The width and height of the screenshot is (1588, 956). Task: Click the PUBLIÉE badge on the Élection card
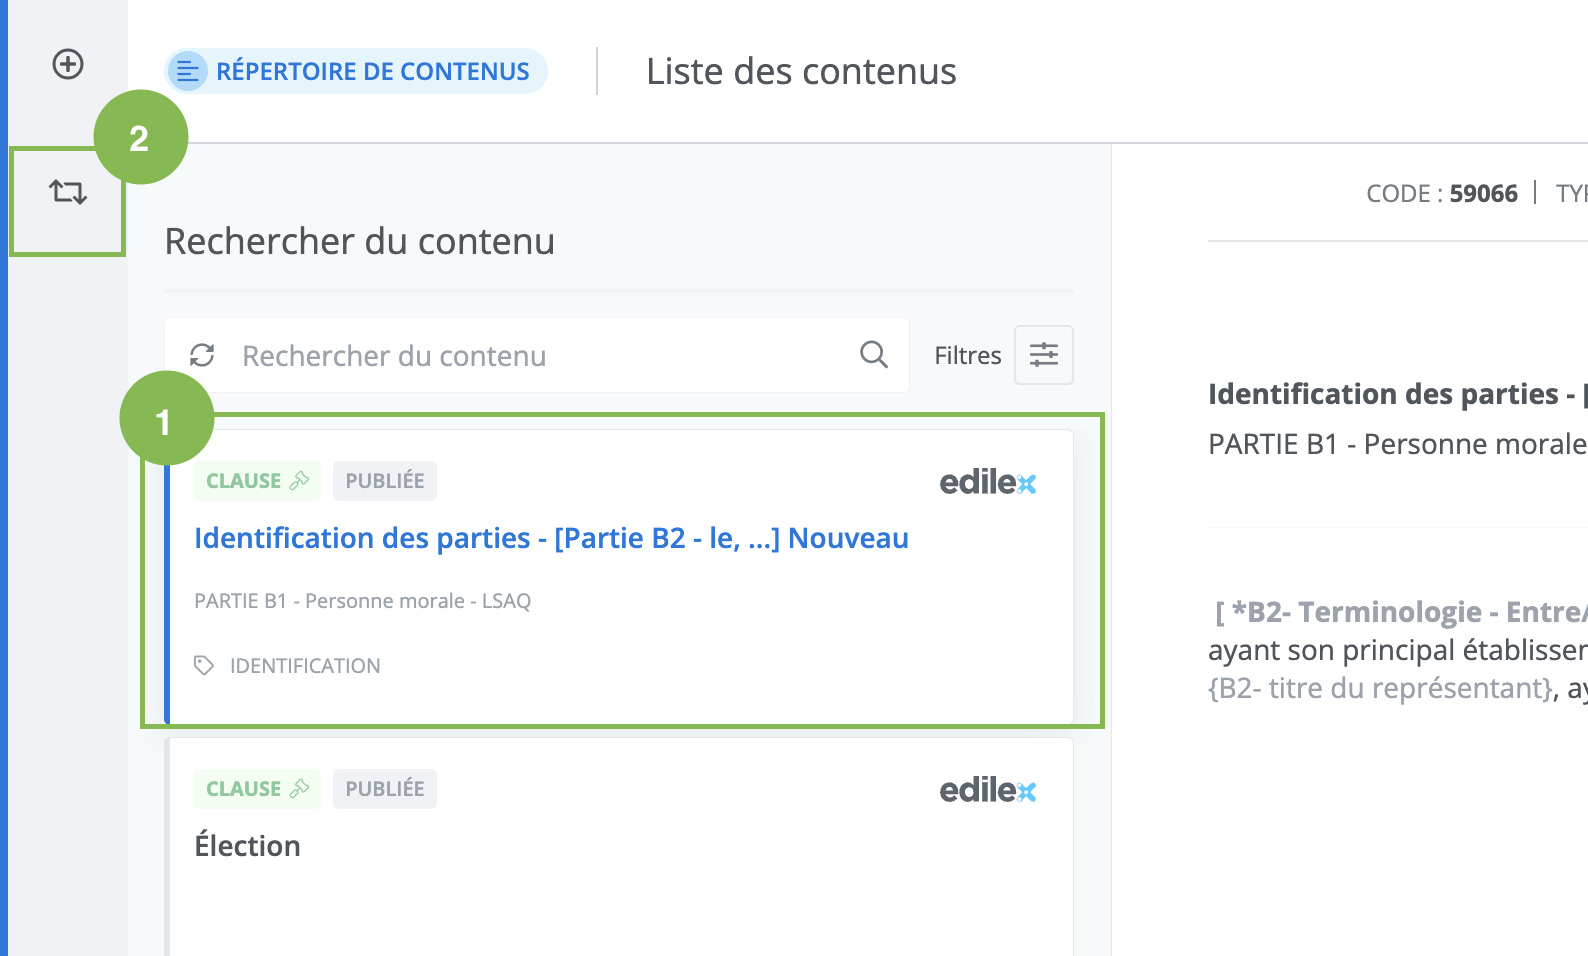pos(385,789)
